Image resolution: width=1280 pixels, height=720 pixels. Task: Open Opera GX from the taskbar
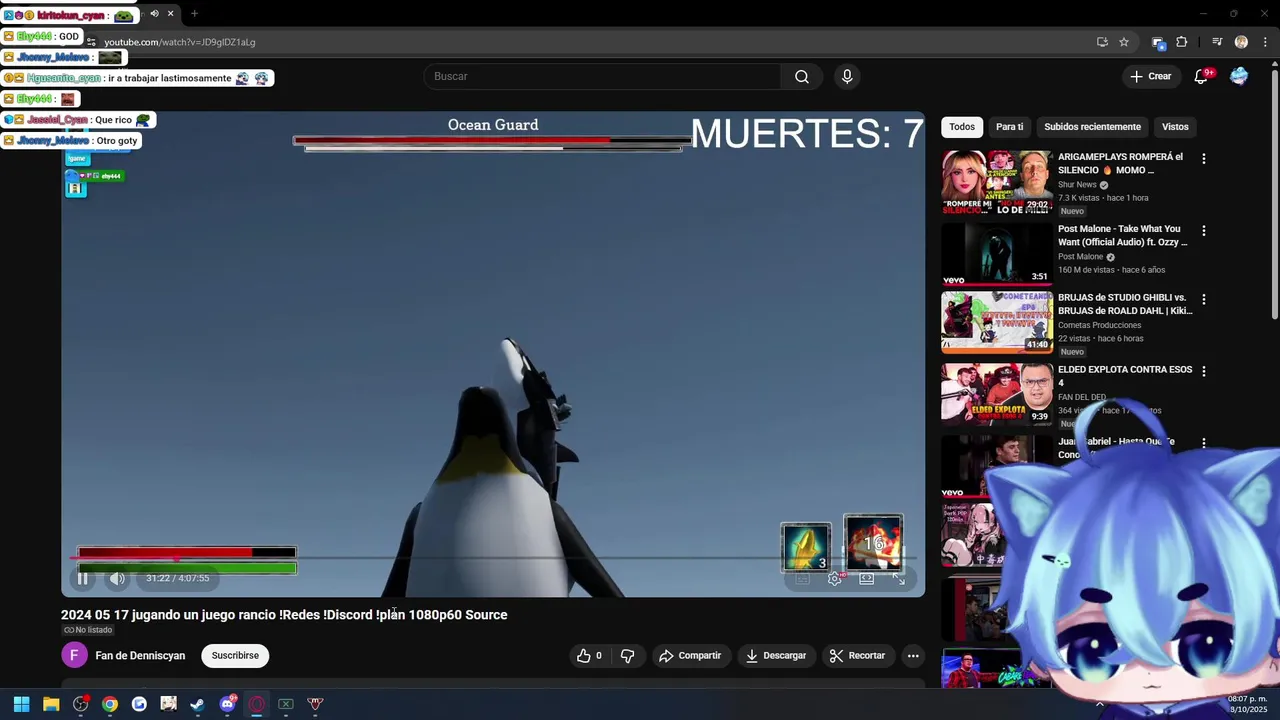(257, 704)
